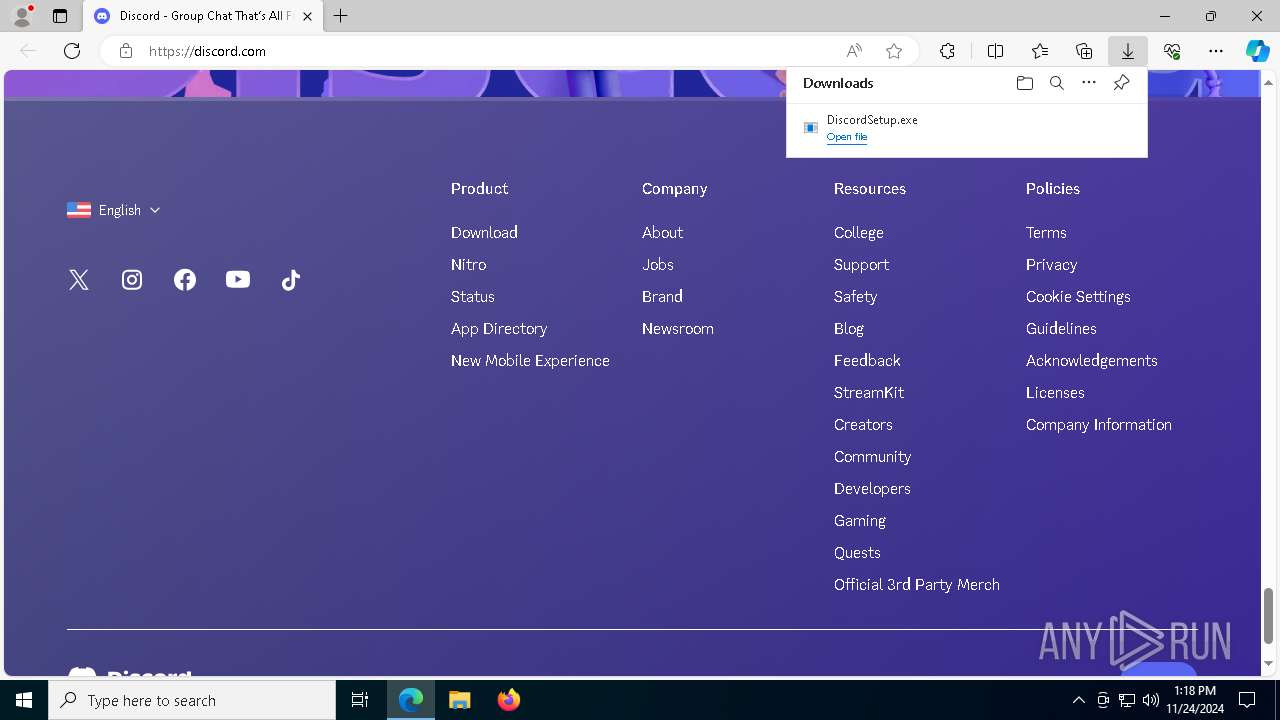Image resolution: width=1280 pixels, height=720 pixels.
Task: Open Official 3rd Party Merch link
Action: (917, 584)
